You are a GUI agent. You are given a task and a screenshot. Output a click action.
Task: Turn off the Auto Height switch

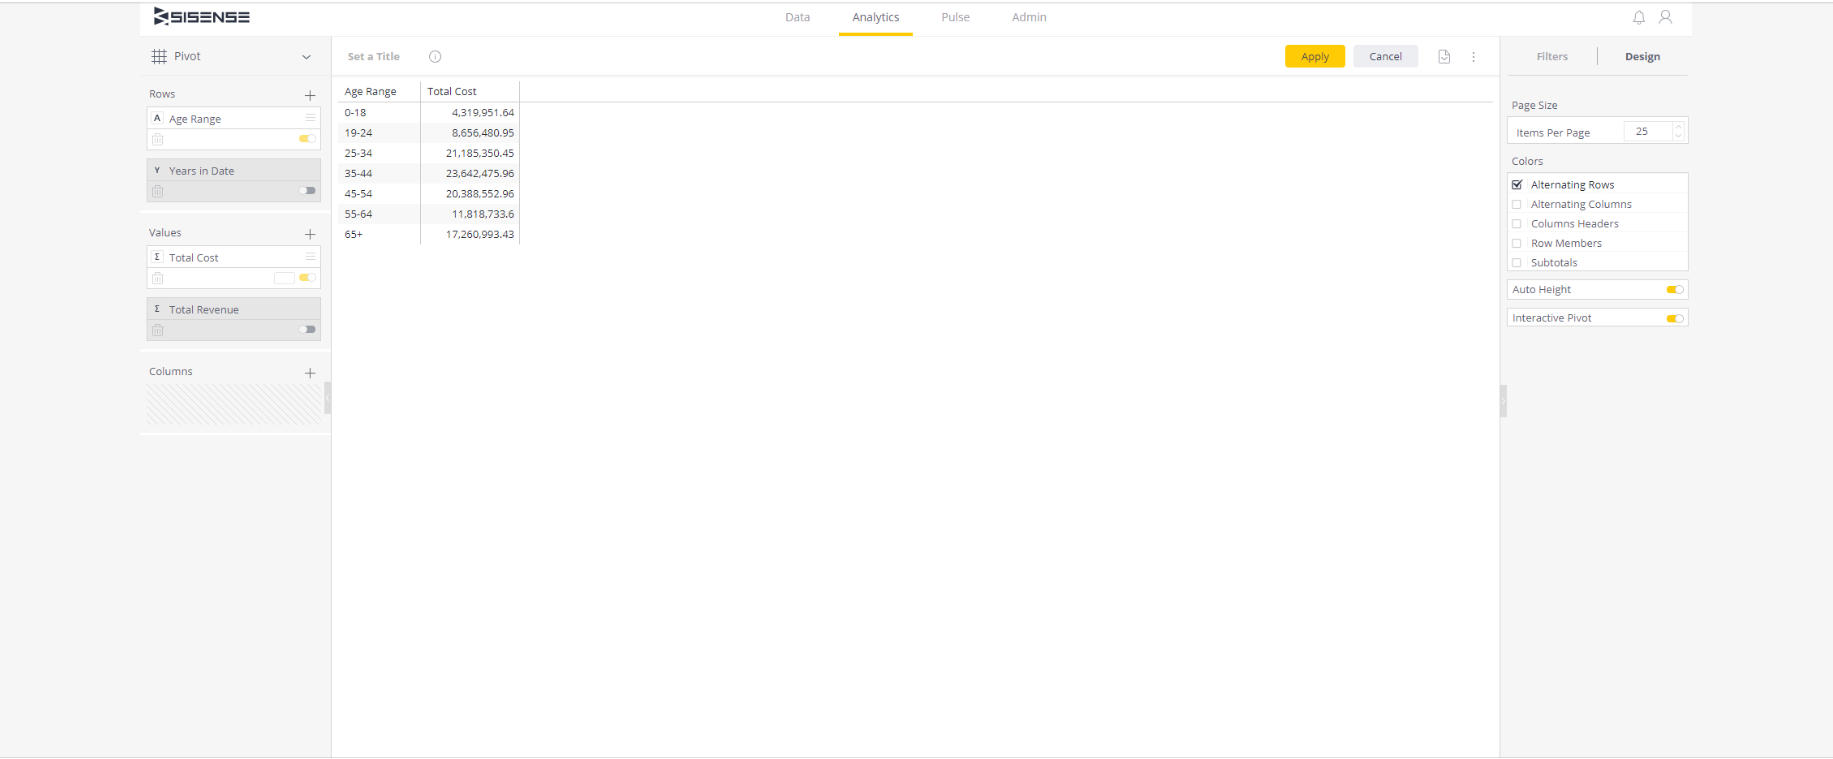tap(1674, 290)
